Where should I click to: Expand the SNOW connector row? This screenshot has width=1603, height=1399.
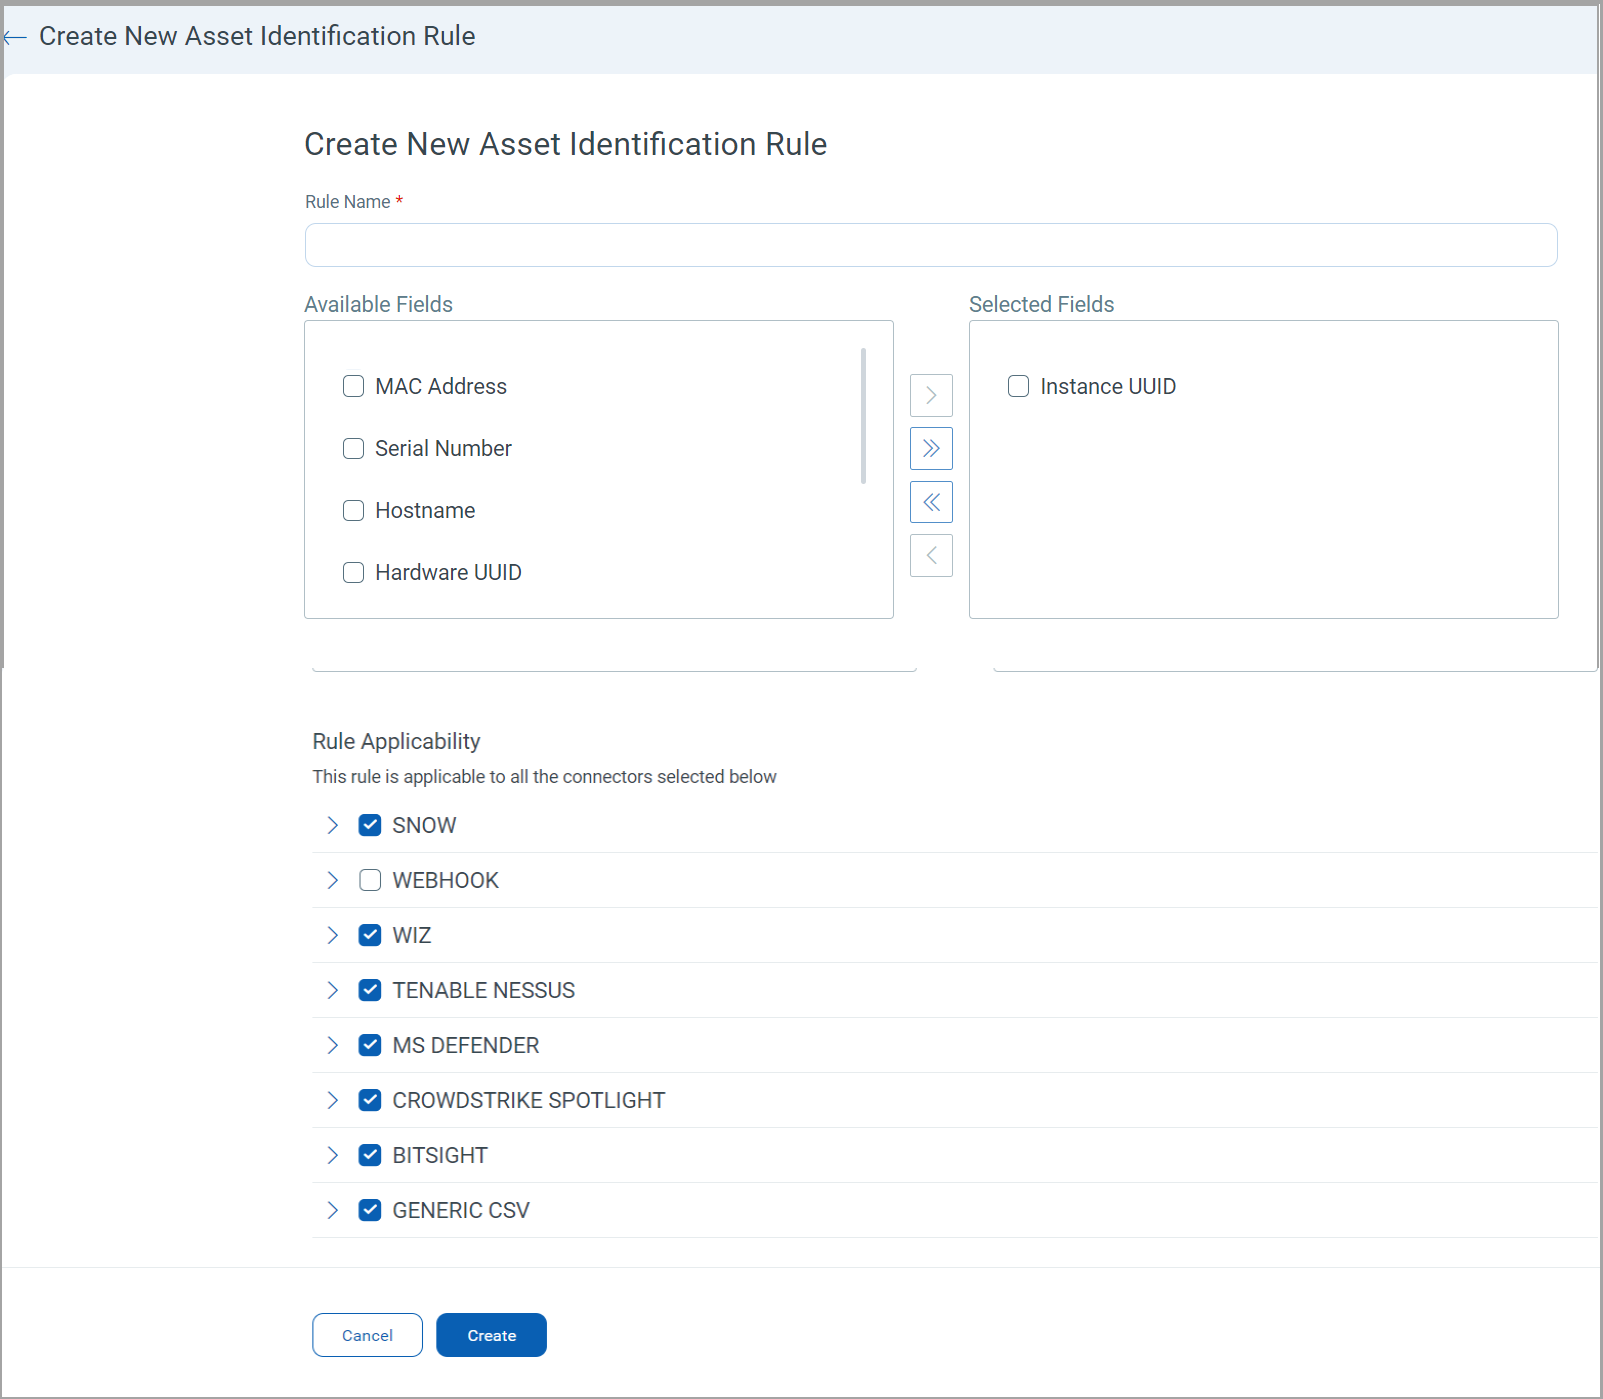(333, 825)
